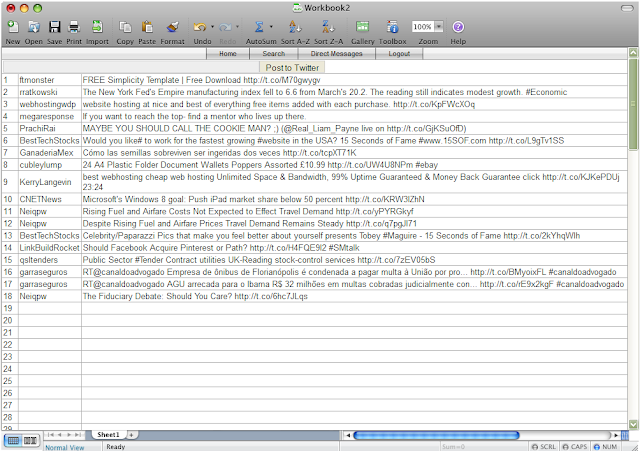Select the Format paintbrush icon
This screenshot has width=640, height=451.
pos(173,27)
